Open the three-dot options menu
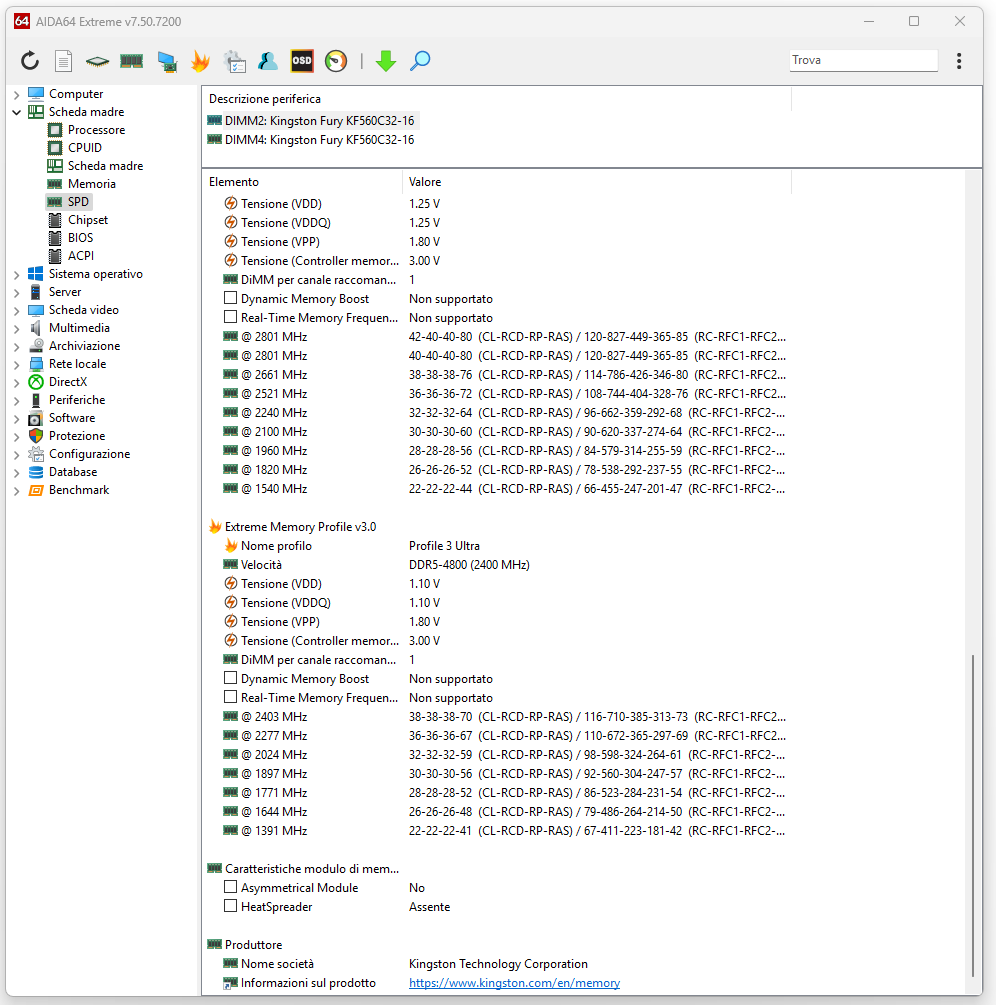Image resolution: width=996 pixels, height=1005 pixels. pyautogui.click(x=959, y=61)
